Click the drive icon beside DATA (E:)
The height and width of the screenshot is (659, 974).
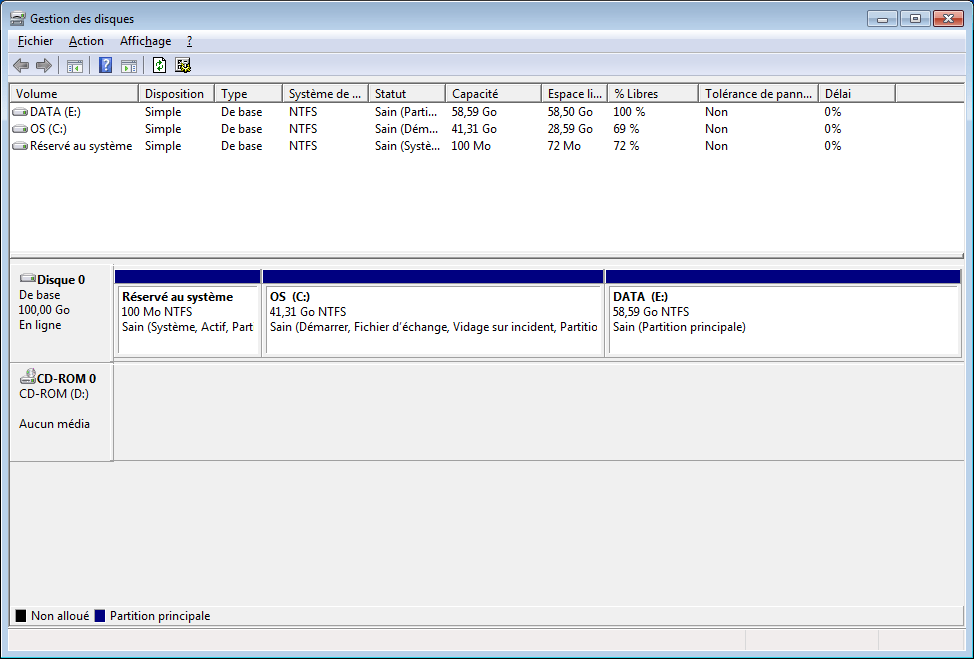pos(20,112)
